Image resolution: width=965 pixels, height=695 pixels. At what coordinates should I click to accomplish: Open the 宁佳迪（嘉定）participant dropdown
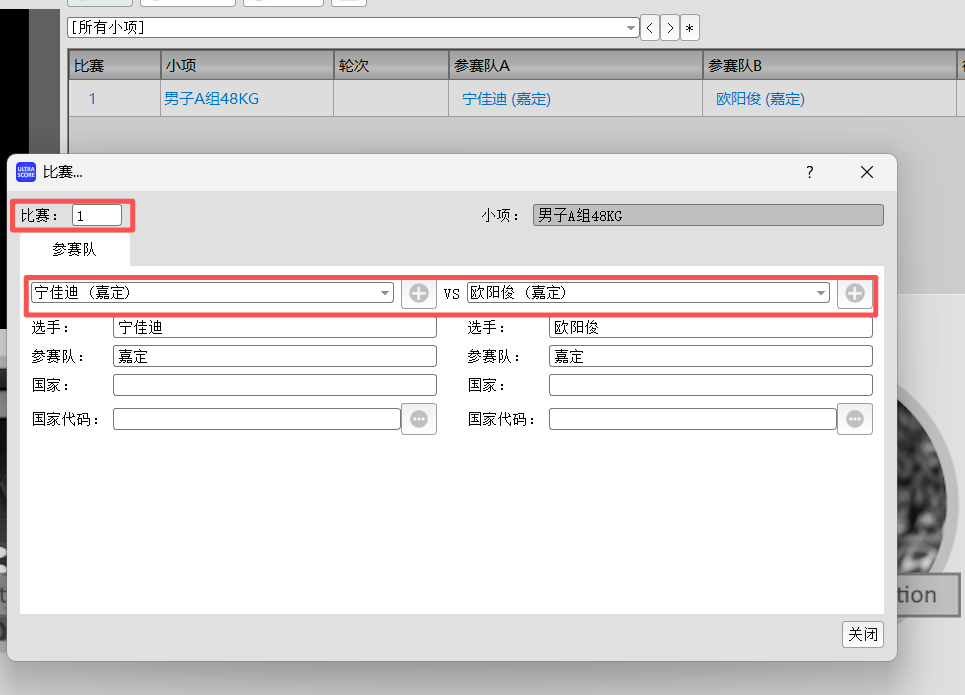point(386,293)
